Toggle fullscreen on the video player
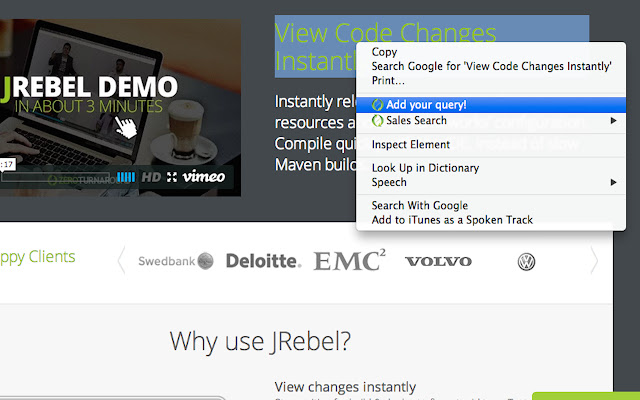The image size is (640, 400). pos(172,177)
